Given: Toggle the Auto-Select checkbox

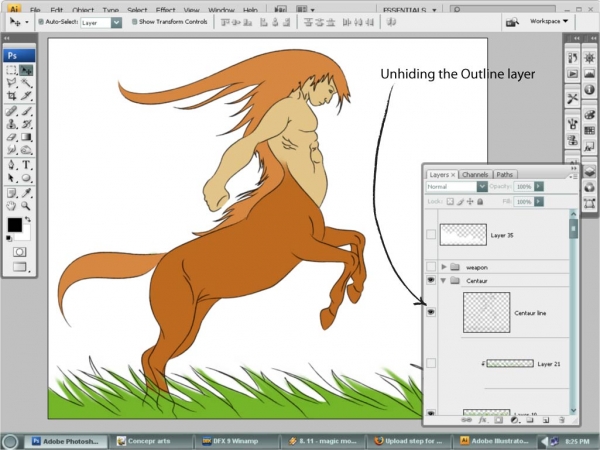Looking at the screenshot, I should tap(41, 22).
